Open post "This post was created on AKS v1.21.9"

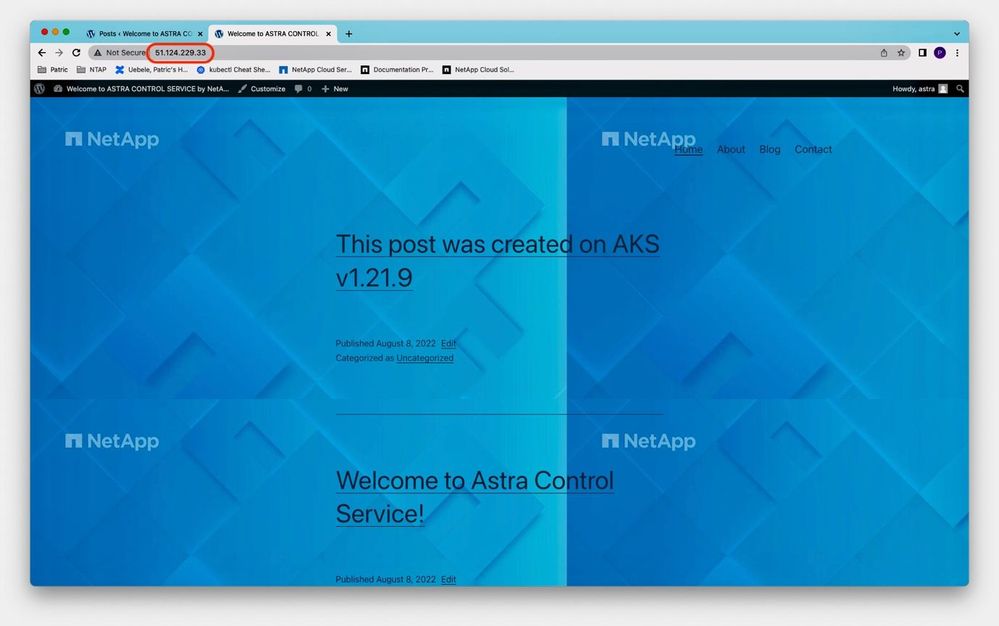[x=498, y=260]
